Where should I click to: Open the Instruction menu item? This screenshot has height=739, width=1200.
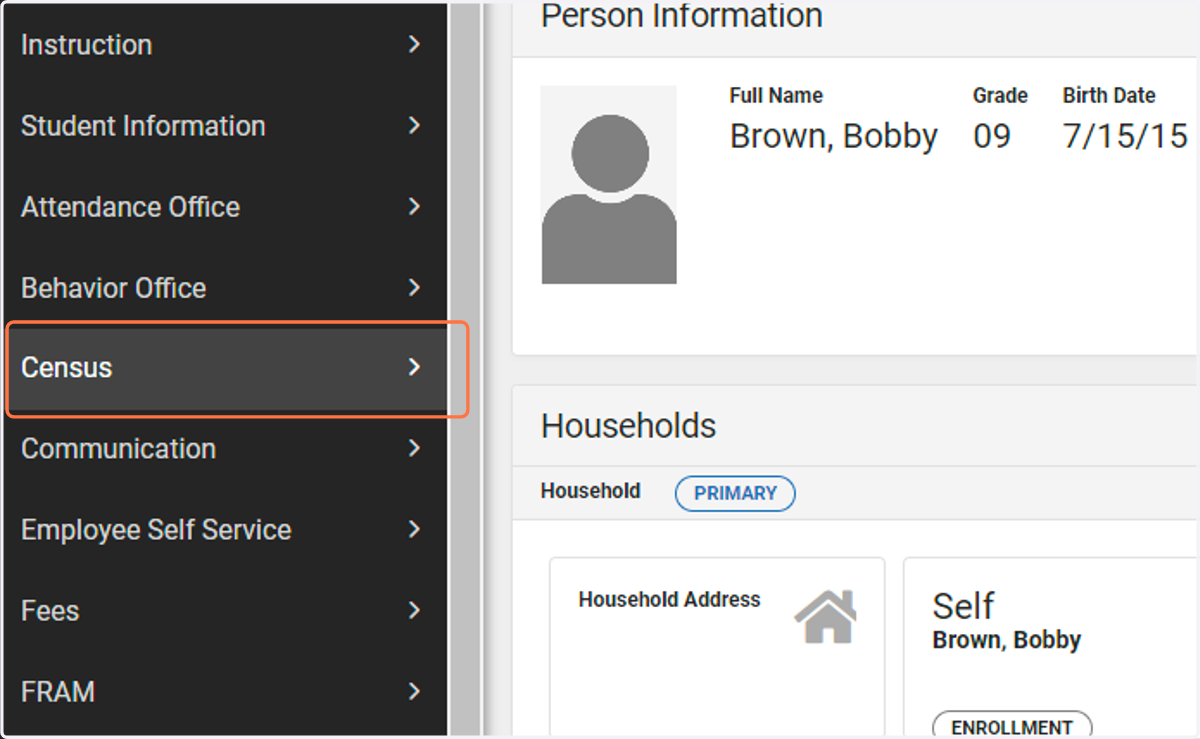[224, 45]
